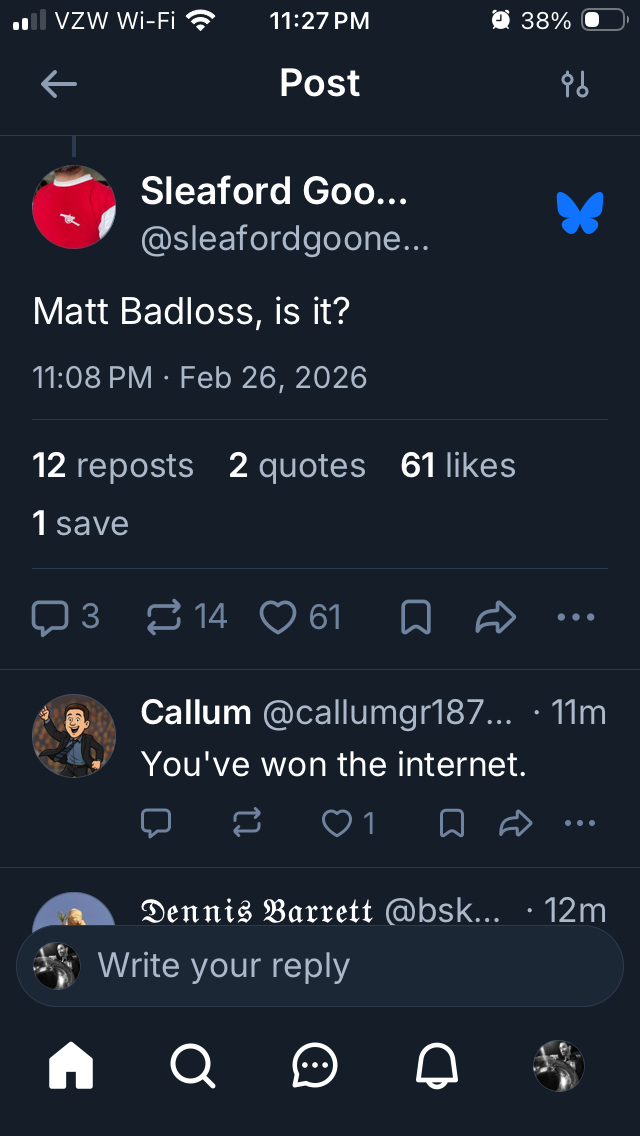640x1136 pixels.
Task: View the 61 likes list
Action: pyautogui.click(x=458, y=466)
